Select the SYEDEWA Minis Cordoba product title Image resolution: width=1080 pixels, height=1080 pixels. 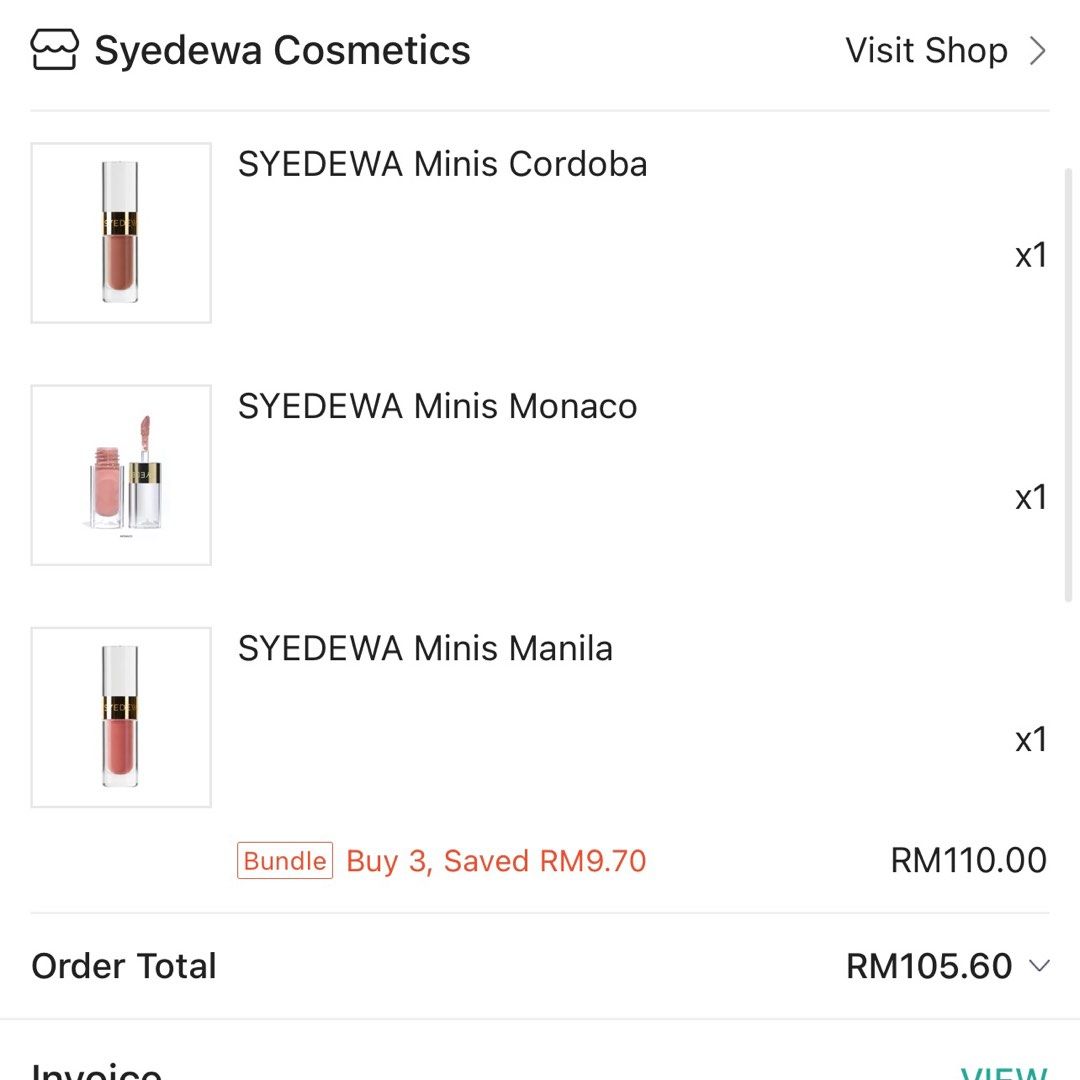coord(443,163)
